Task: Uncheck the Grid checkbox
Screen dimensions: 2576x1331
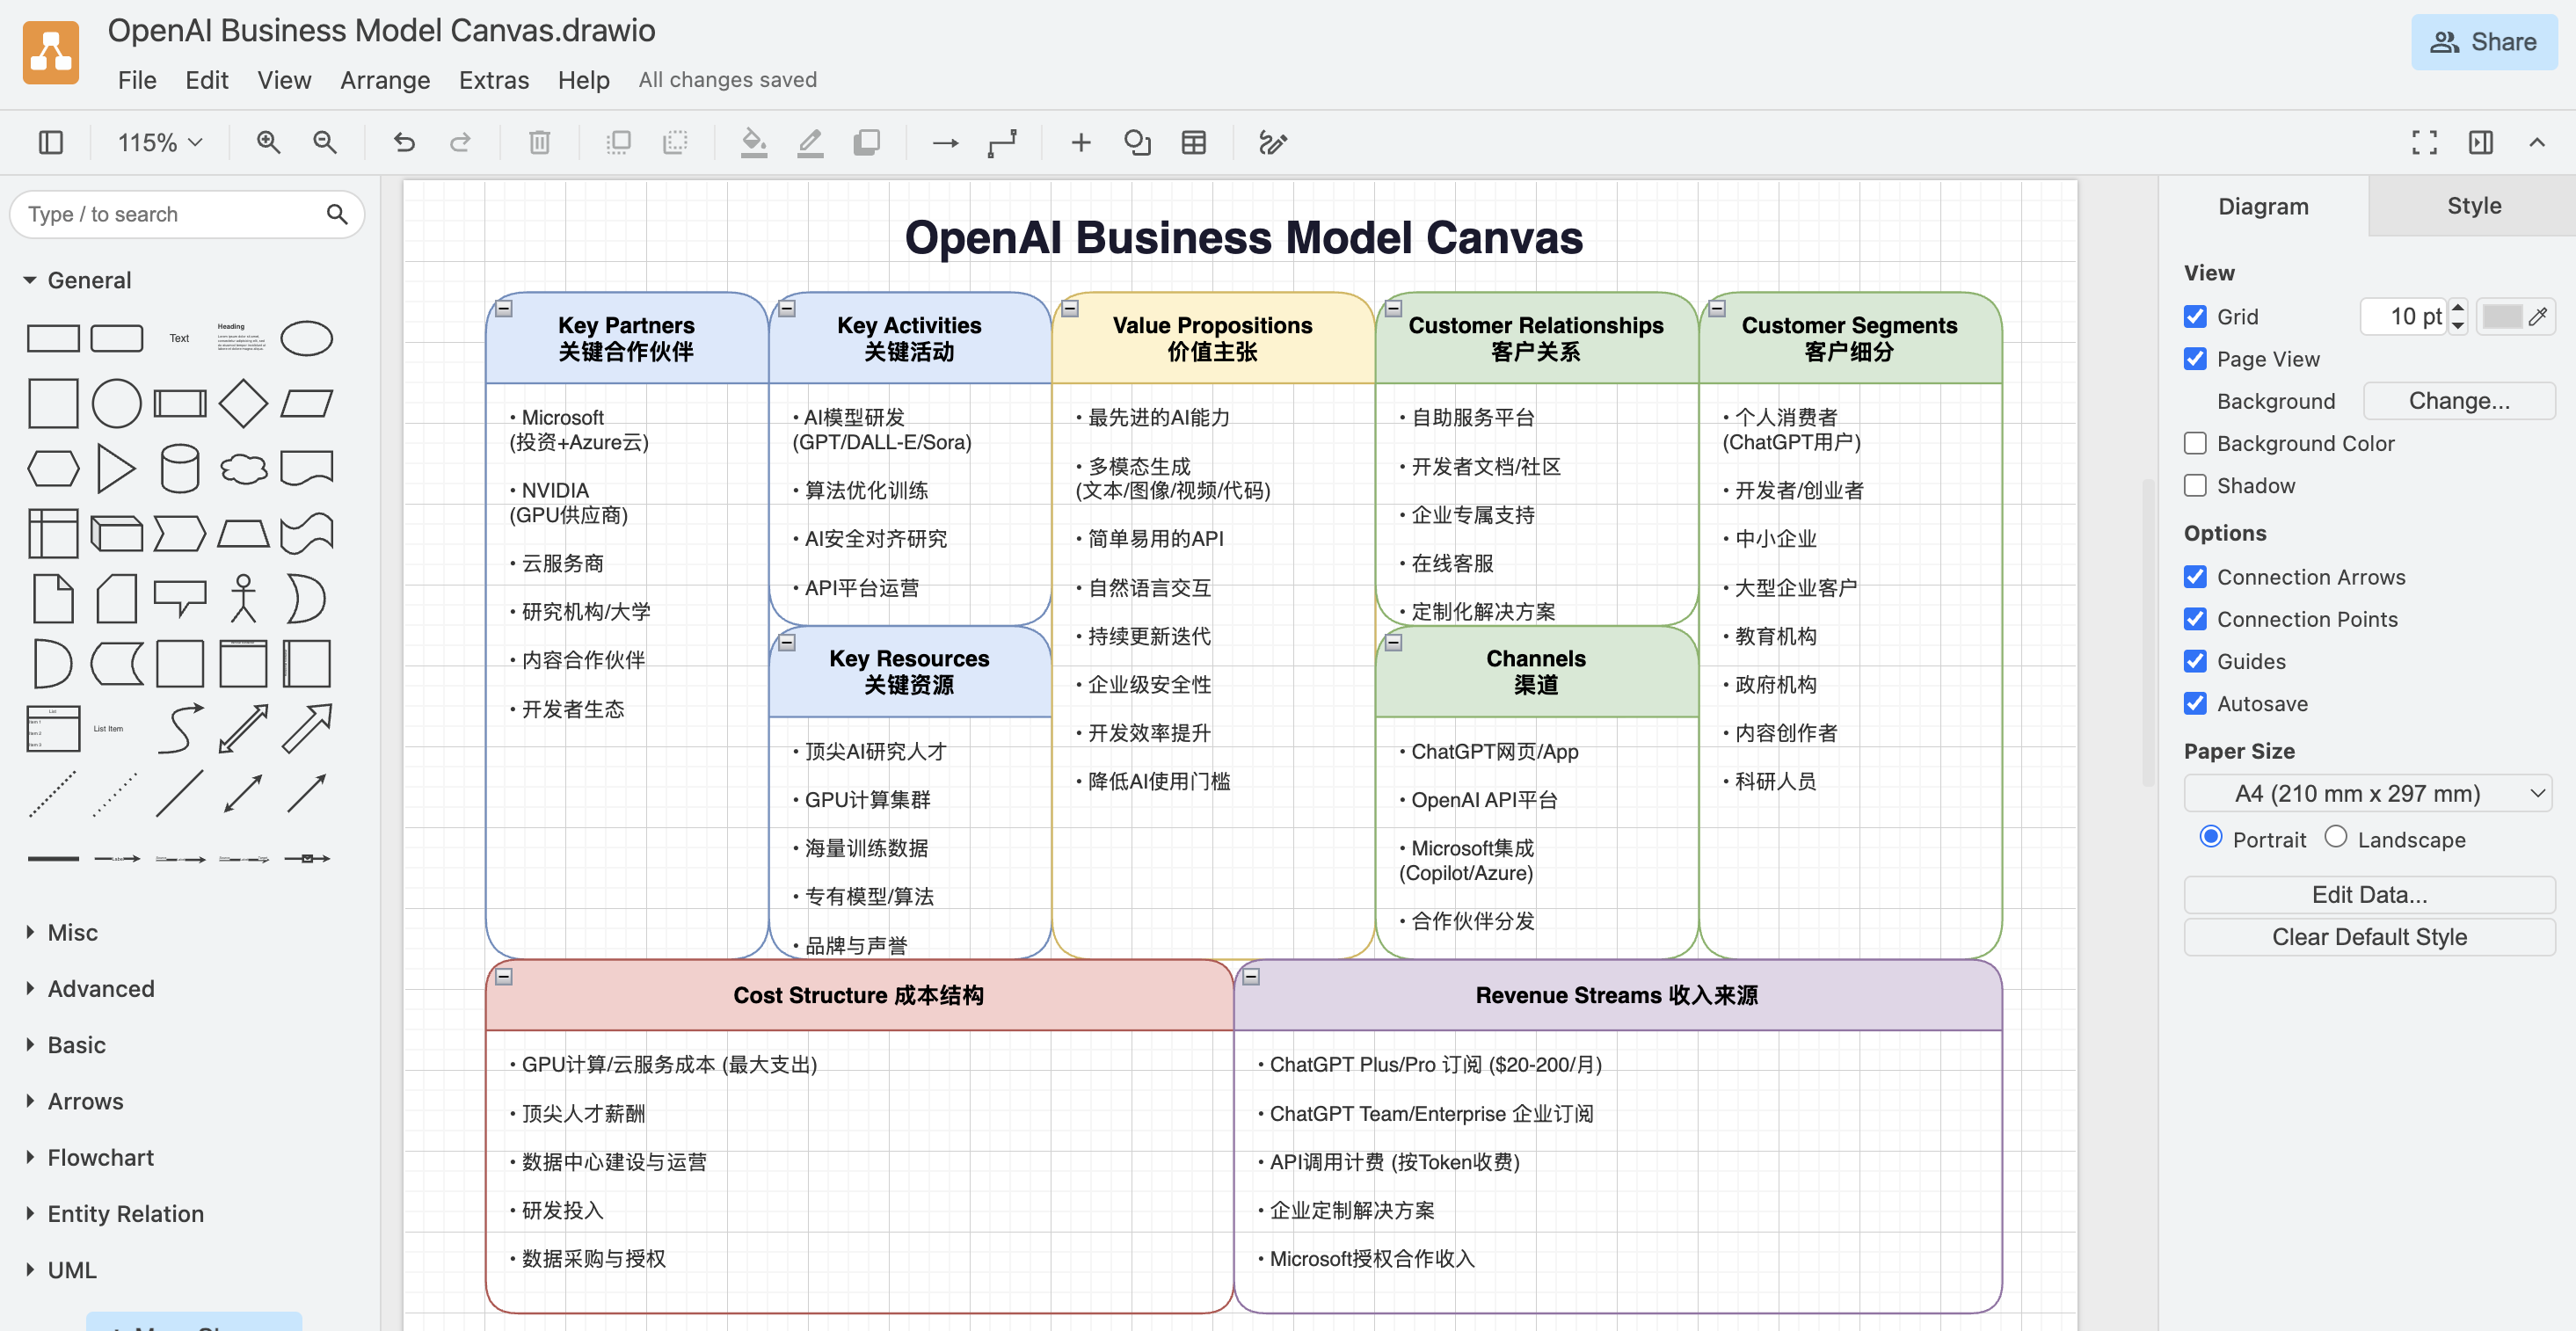Action: pos(2195,317)
